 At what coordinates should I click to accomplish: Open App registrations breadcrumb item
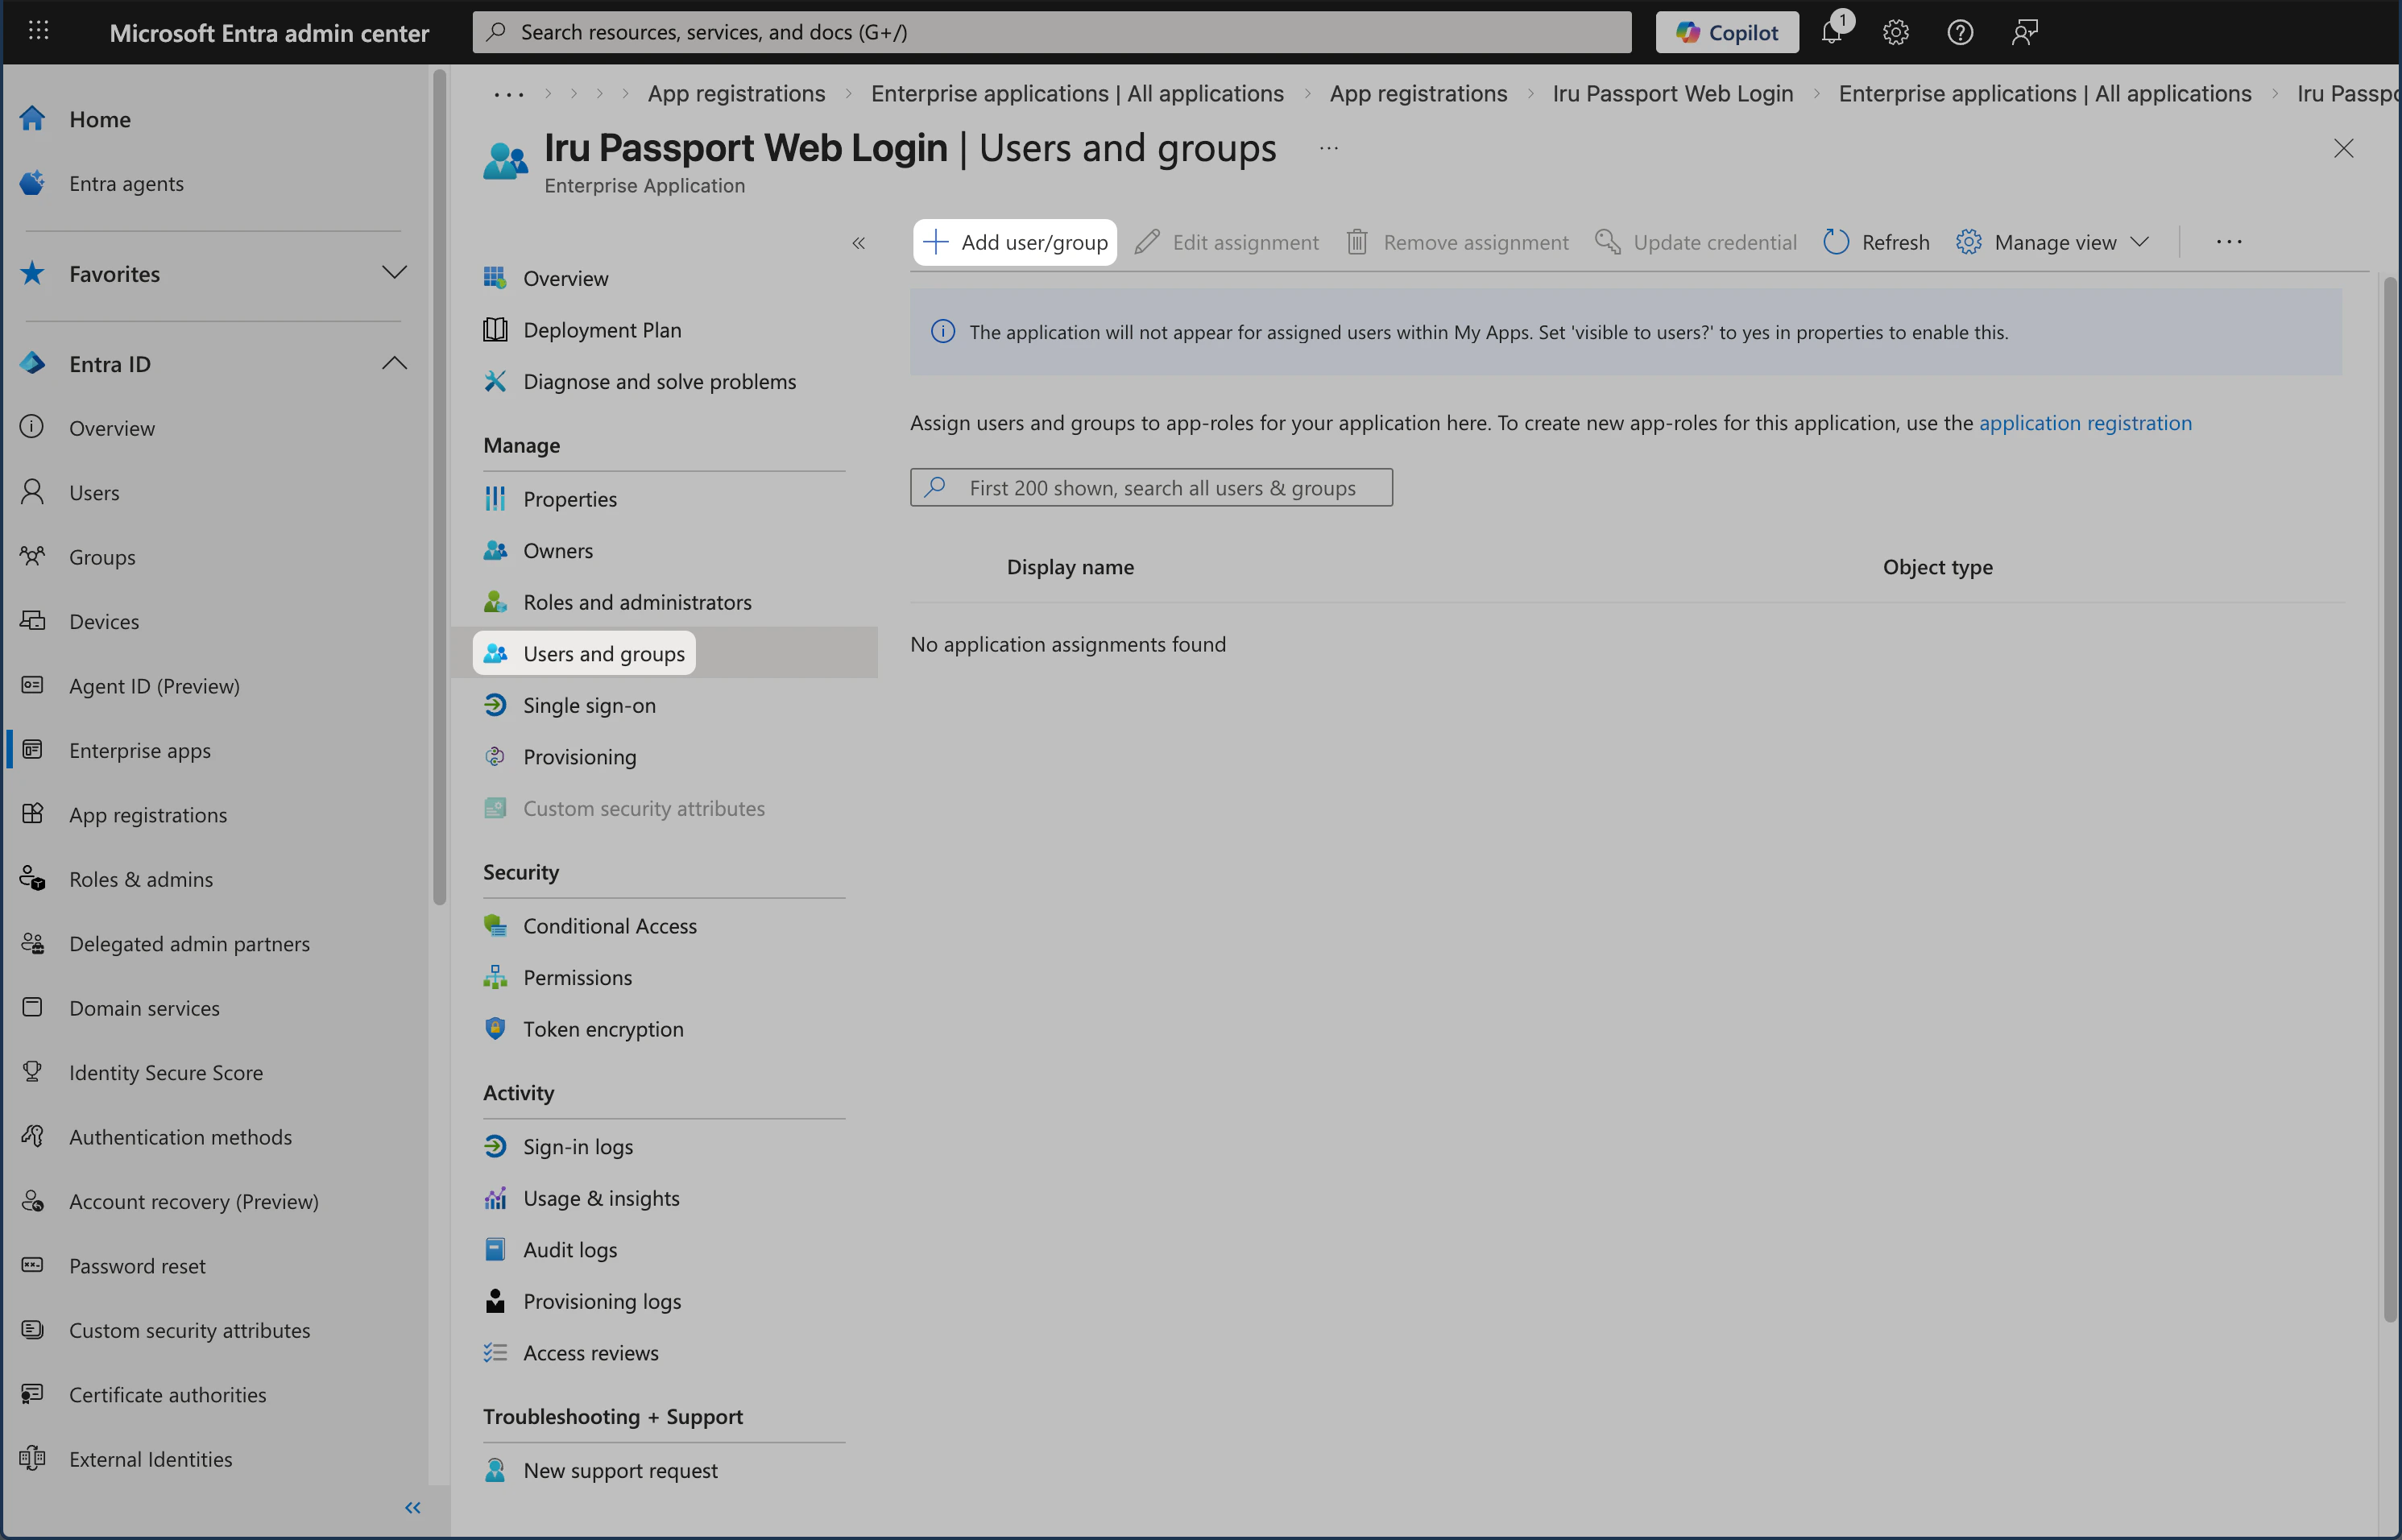736,93
